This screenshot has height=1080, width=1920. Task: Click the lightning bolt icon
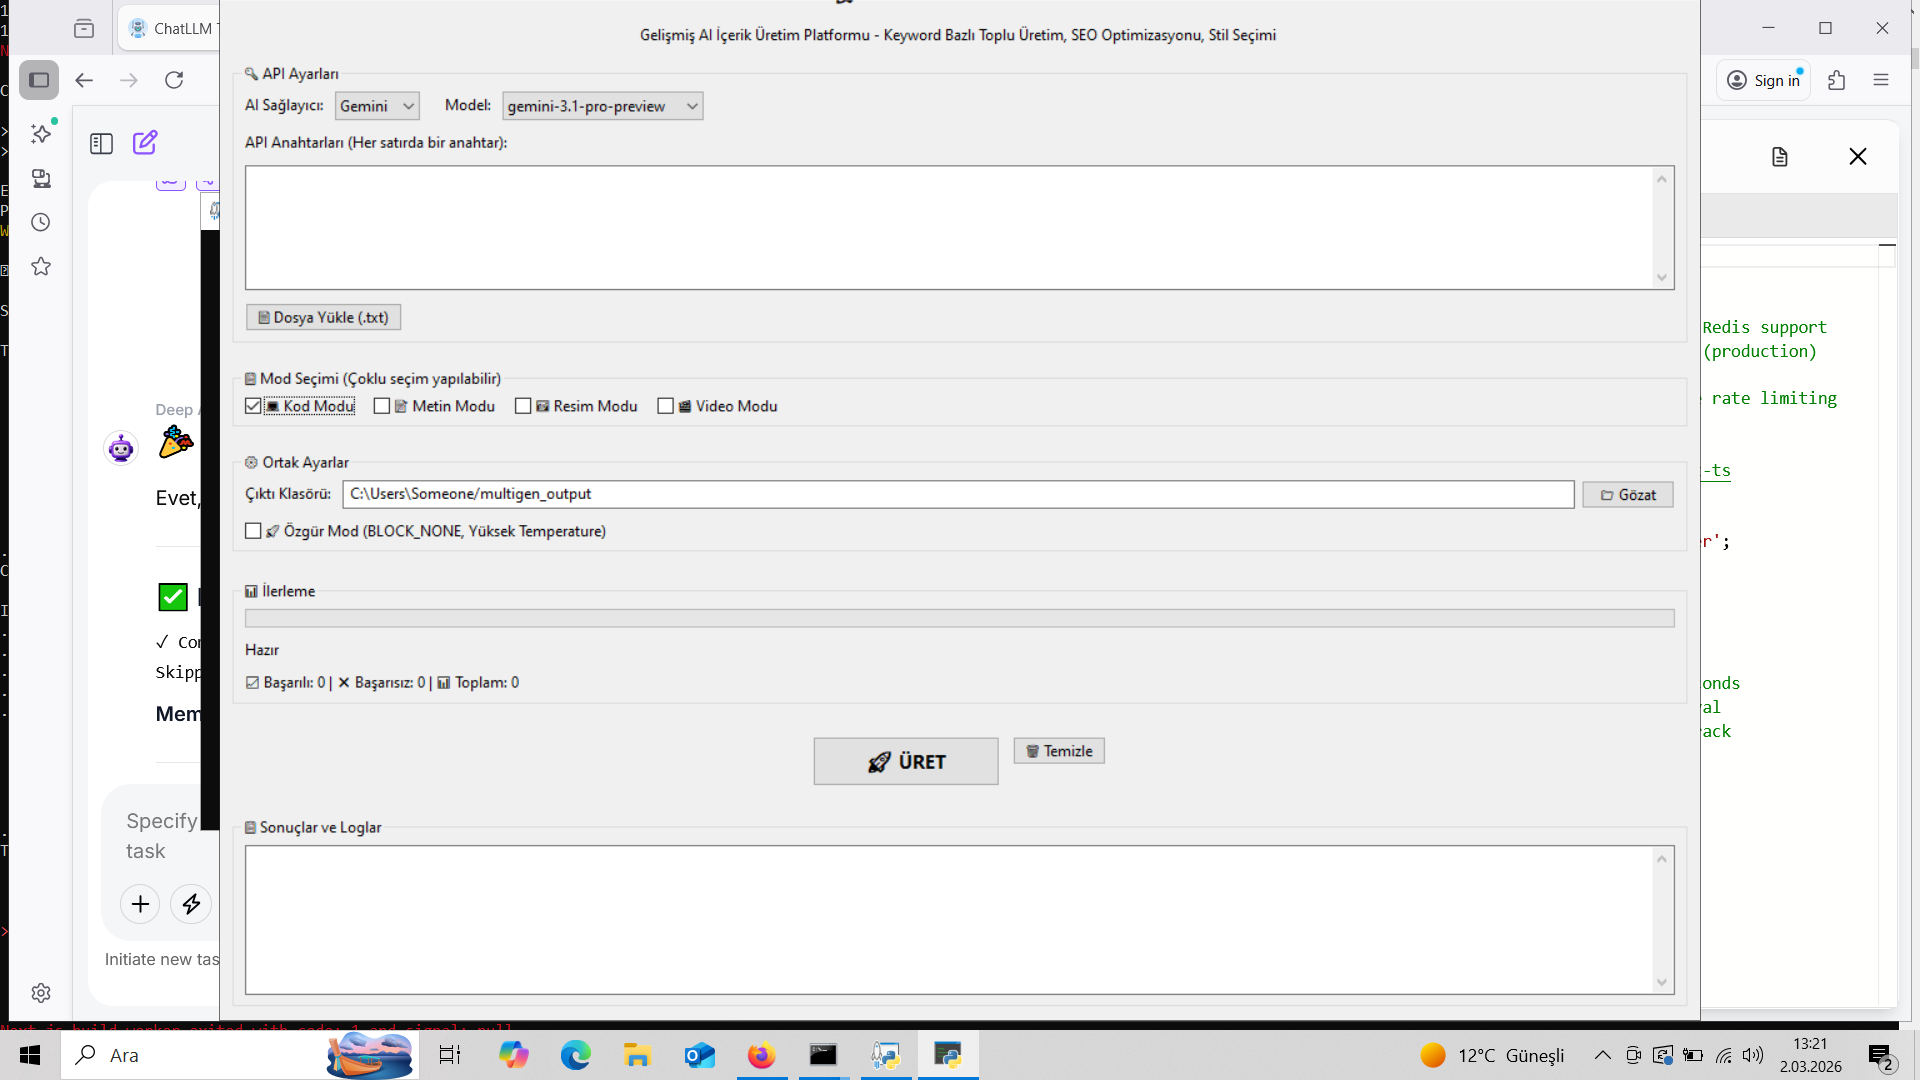tap(191, 904)
